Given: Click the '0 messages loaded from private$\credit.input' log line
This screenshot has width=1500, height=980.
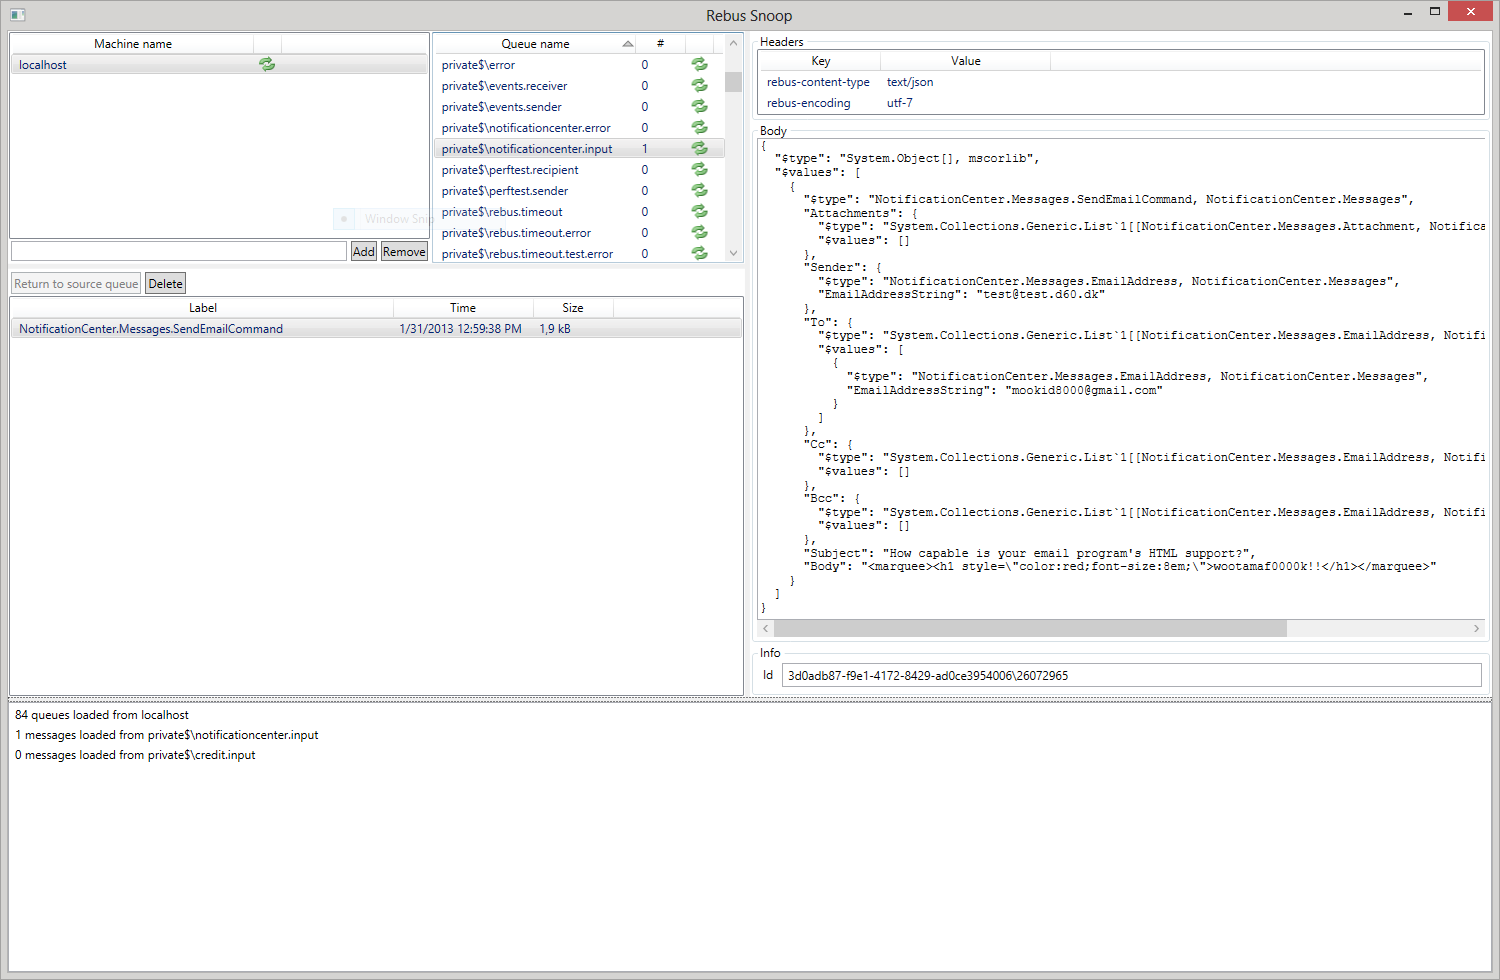Looking at the screenshot, I should pos(135,754).
